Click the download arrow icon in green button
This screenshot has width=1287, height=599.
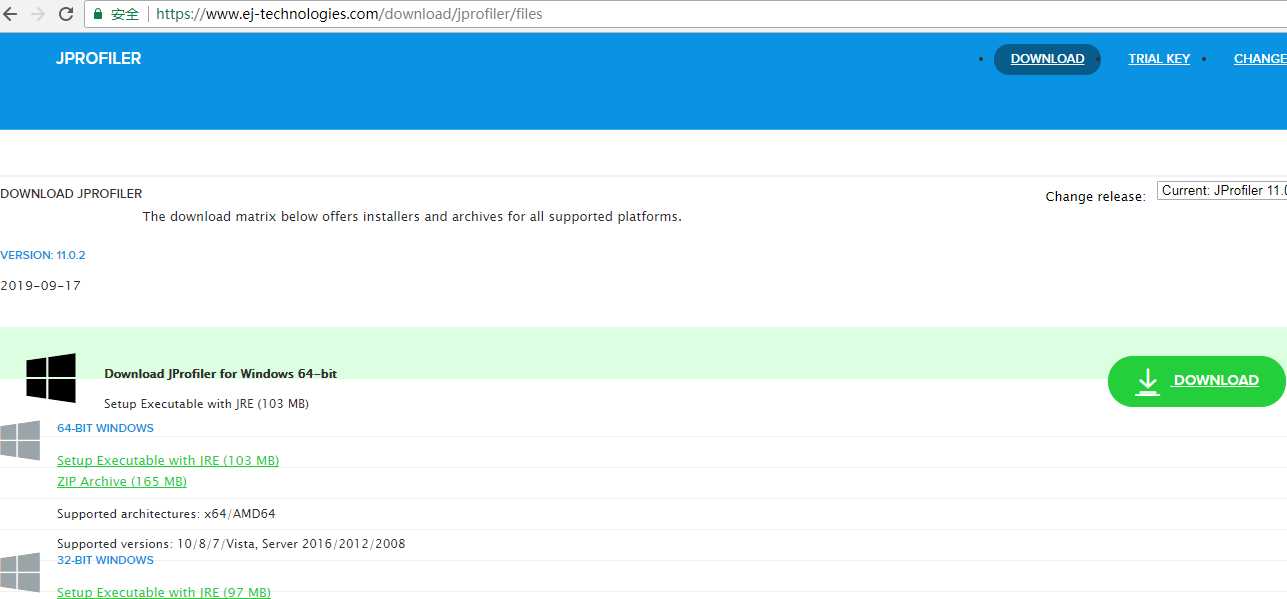[x=1147, y=381]
